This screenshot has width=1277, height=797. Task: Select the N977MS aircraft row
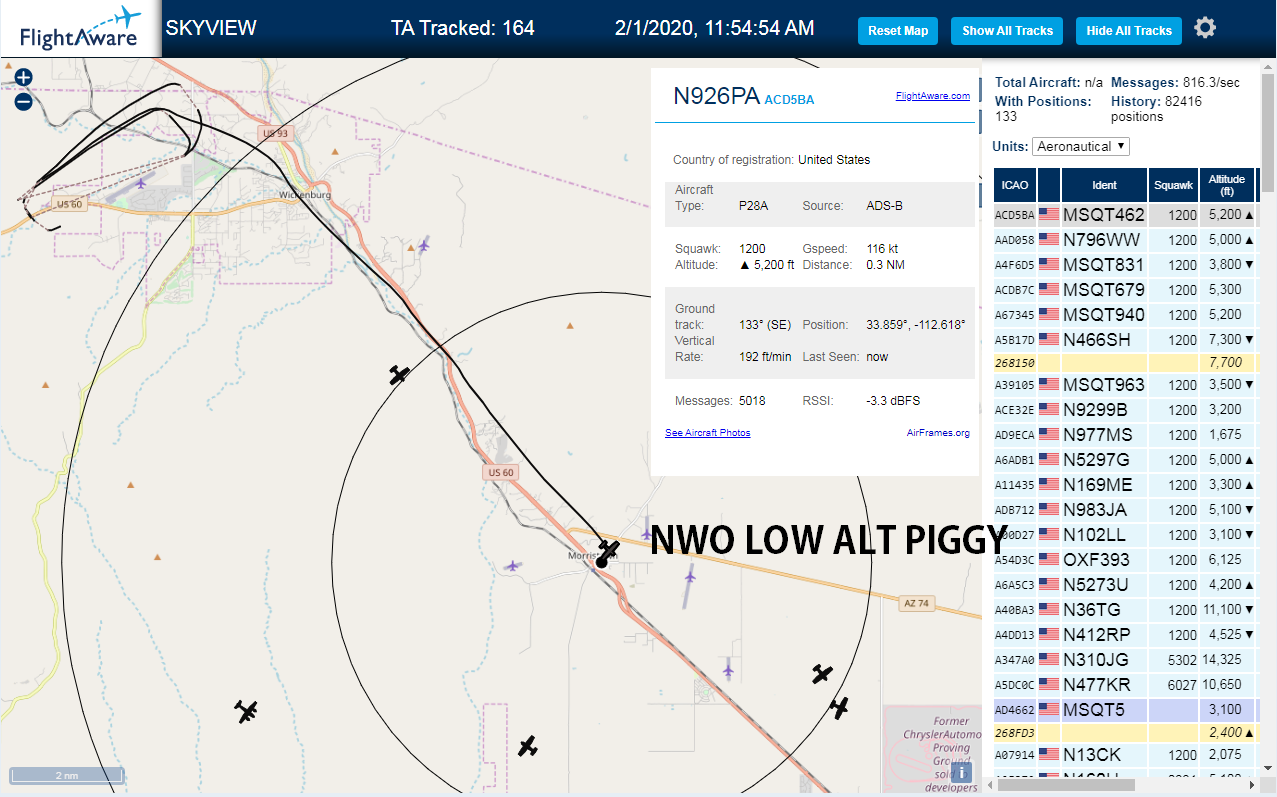click(x=1126, y=435)
